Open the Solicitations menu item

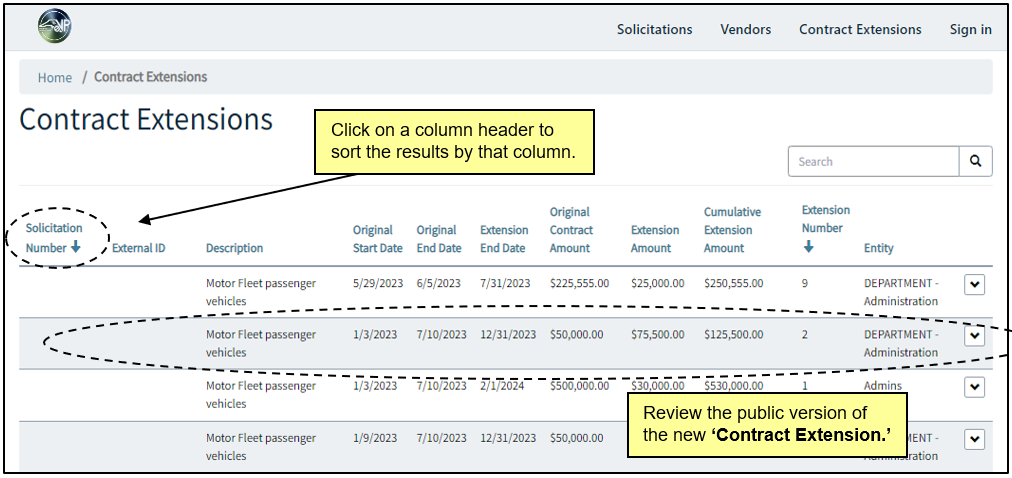654,29
